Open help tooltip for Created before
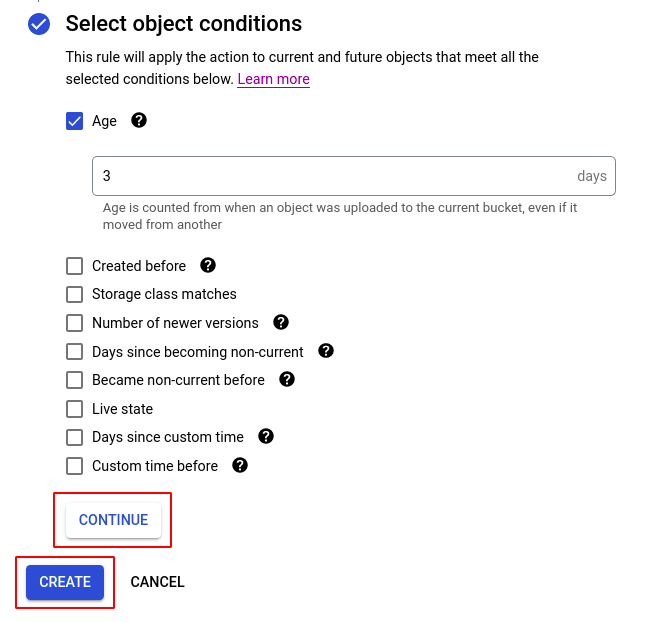Screen dimensions: 645x622 click(x=208, y=265)
